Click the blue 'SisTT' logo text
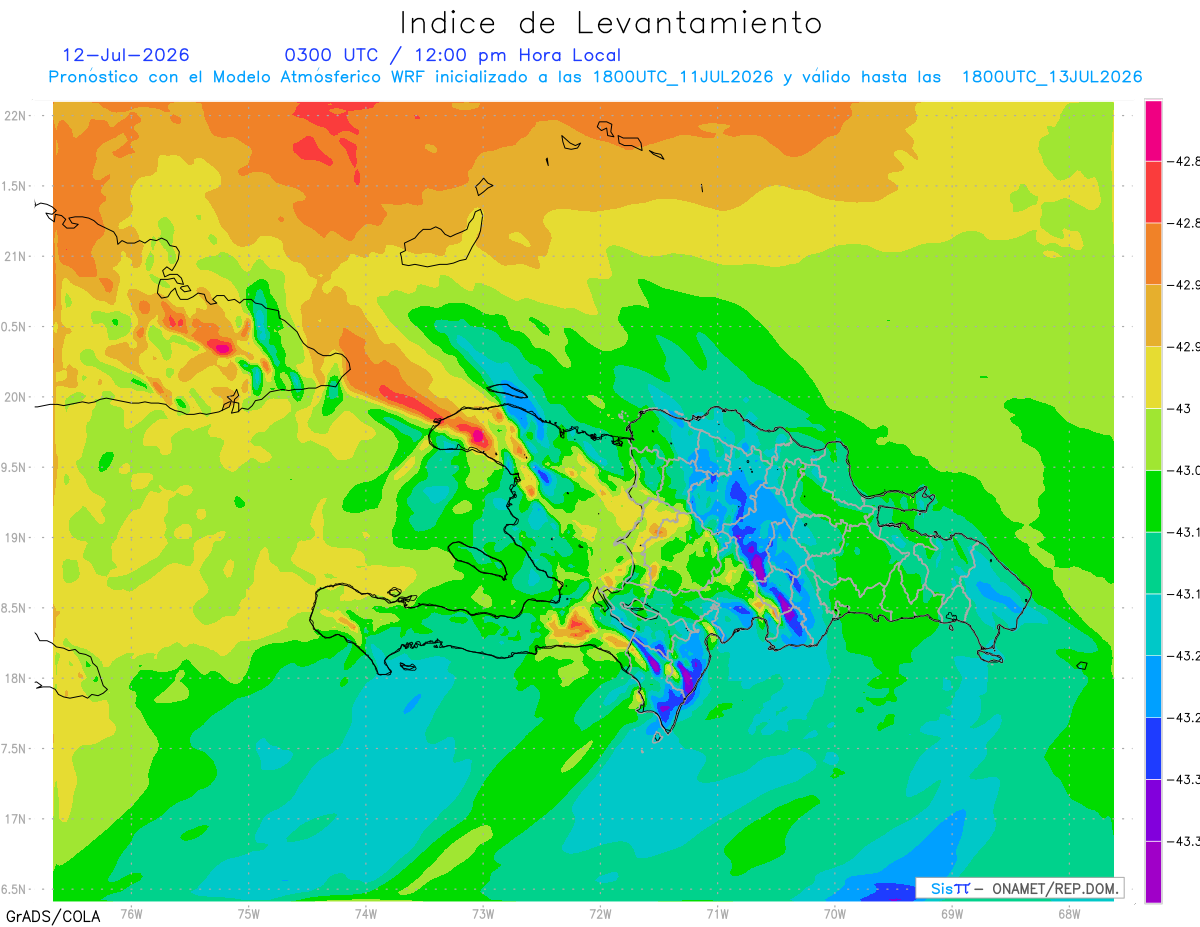This screenshot has height=927, width=1200. (x=949, y=888)
